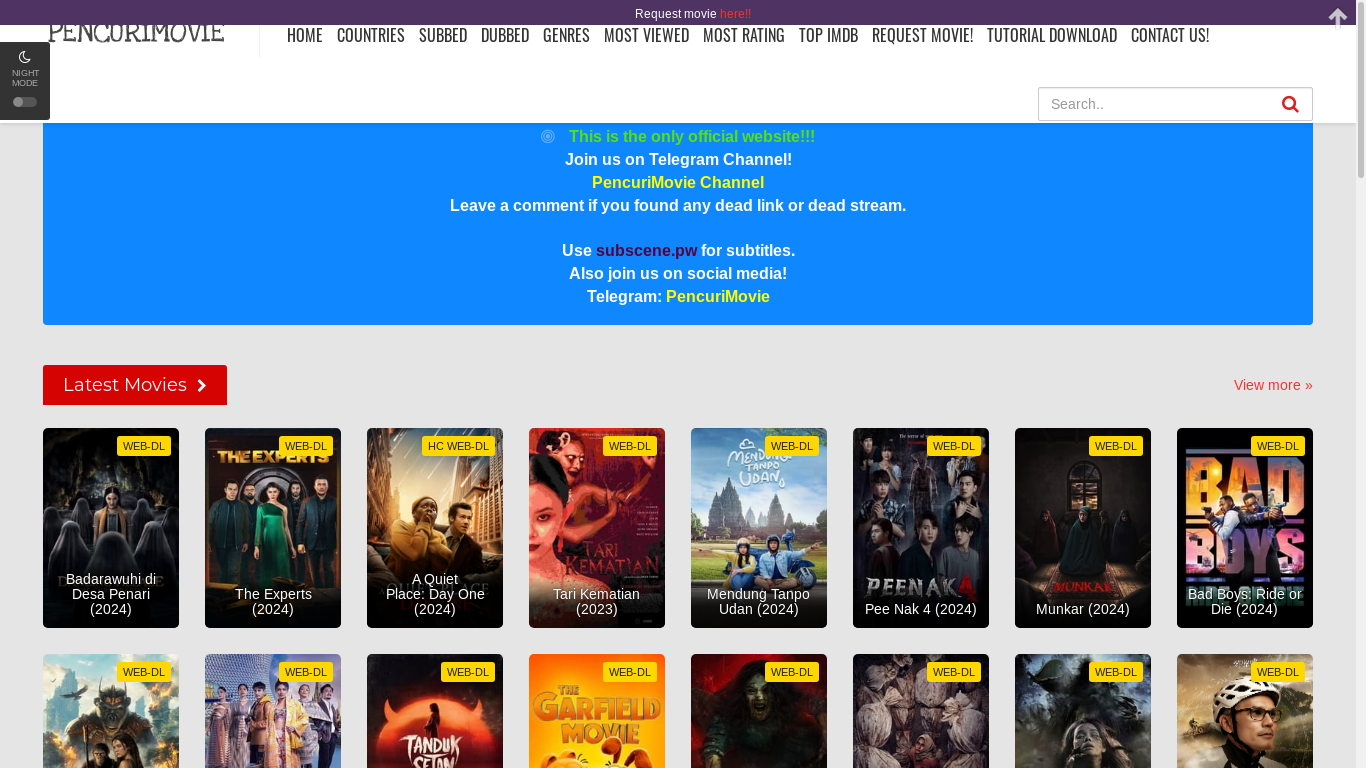Toggle the Night Mode switch
Screen dimensions: 1366x768
point(25,102)
